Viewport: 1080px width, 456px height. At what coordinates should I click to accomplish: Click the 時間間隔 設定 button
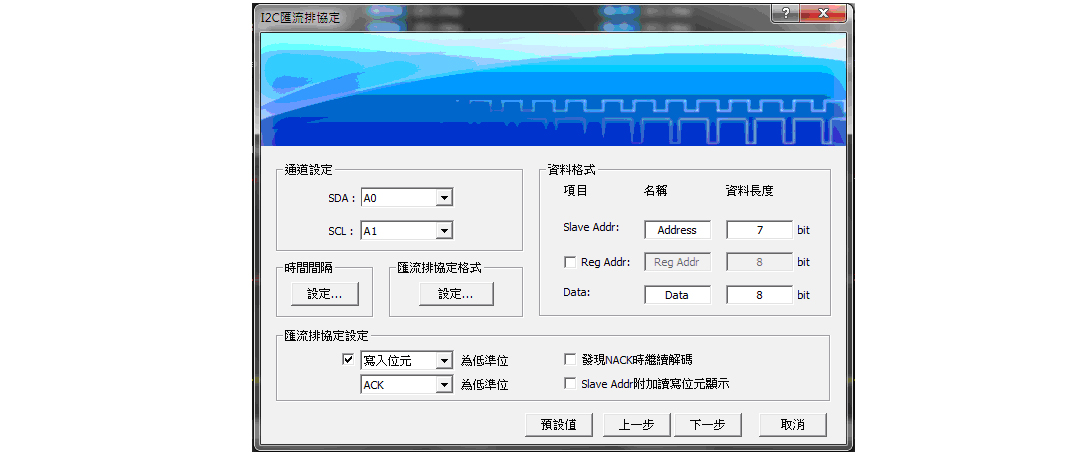coord(324,294)
